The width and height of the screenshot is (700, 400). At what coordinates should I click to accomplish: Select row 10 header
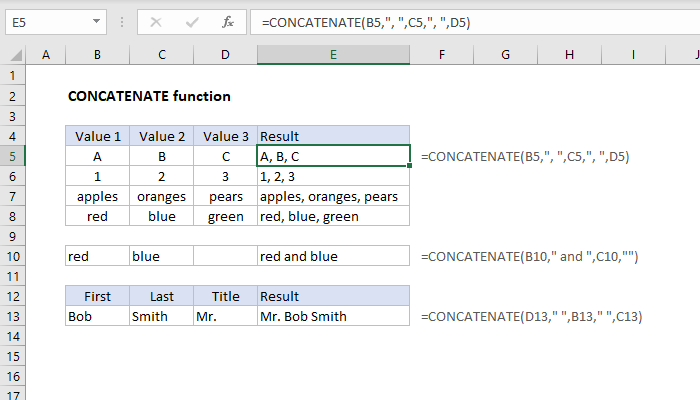[x=12, y=256]
